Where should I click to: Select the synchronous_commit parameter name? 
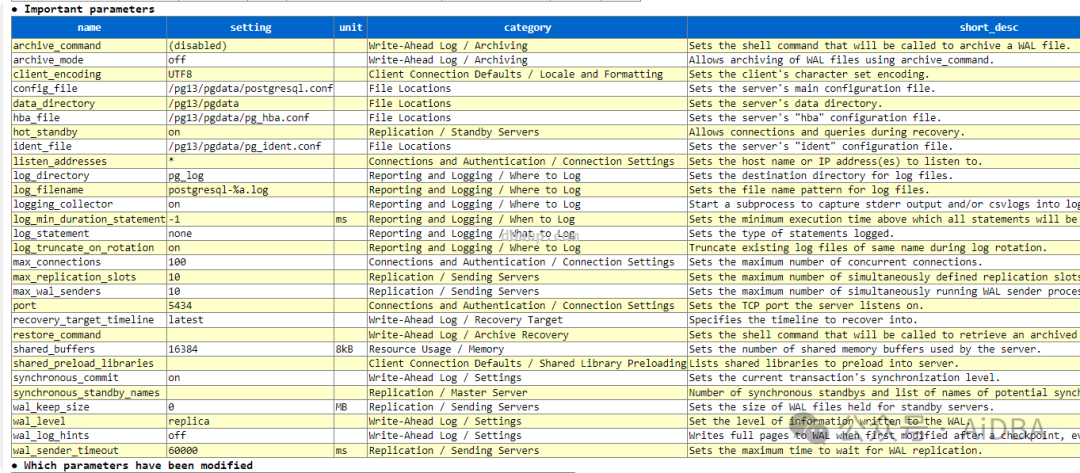[66, 378]
